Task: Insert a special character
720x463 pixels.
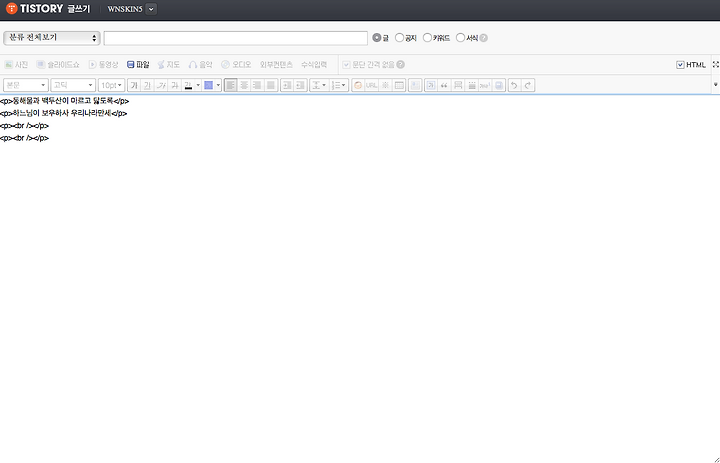Action: click(385, 85)
